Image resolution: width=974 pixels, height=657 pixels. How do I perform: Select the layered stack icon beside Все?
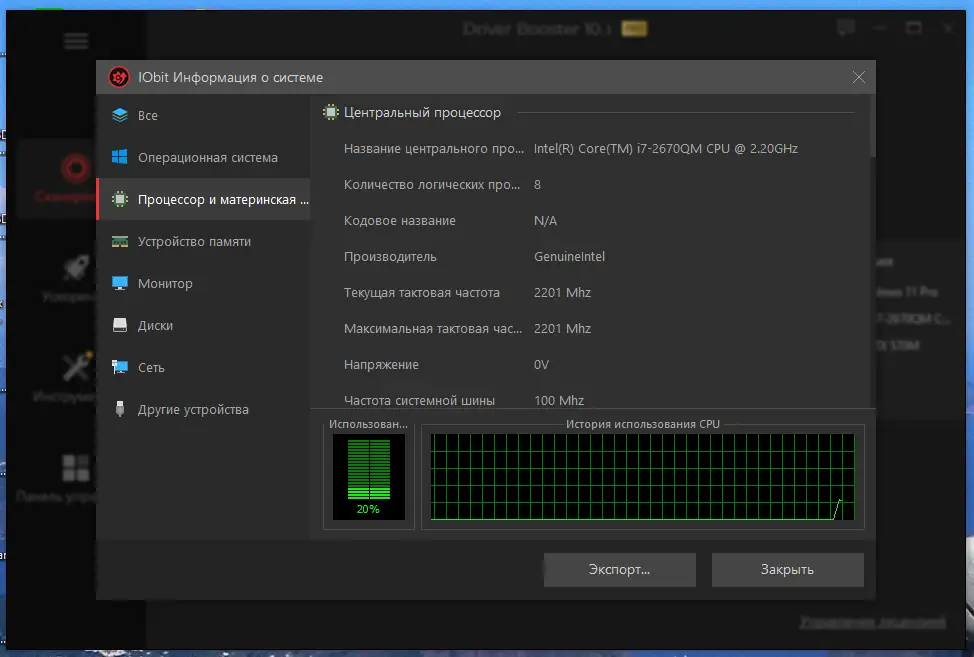(120, 116)
